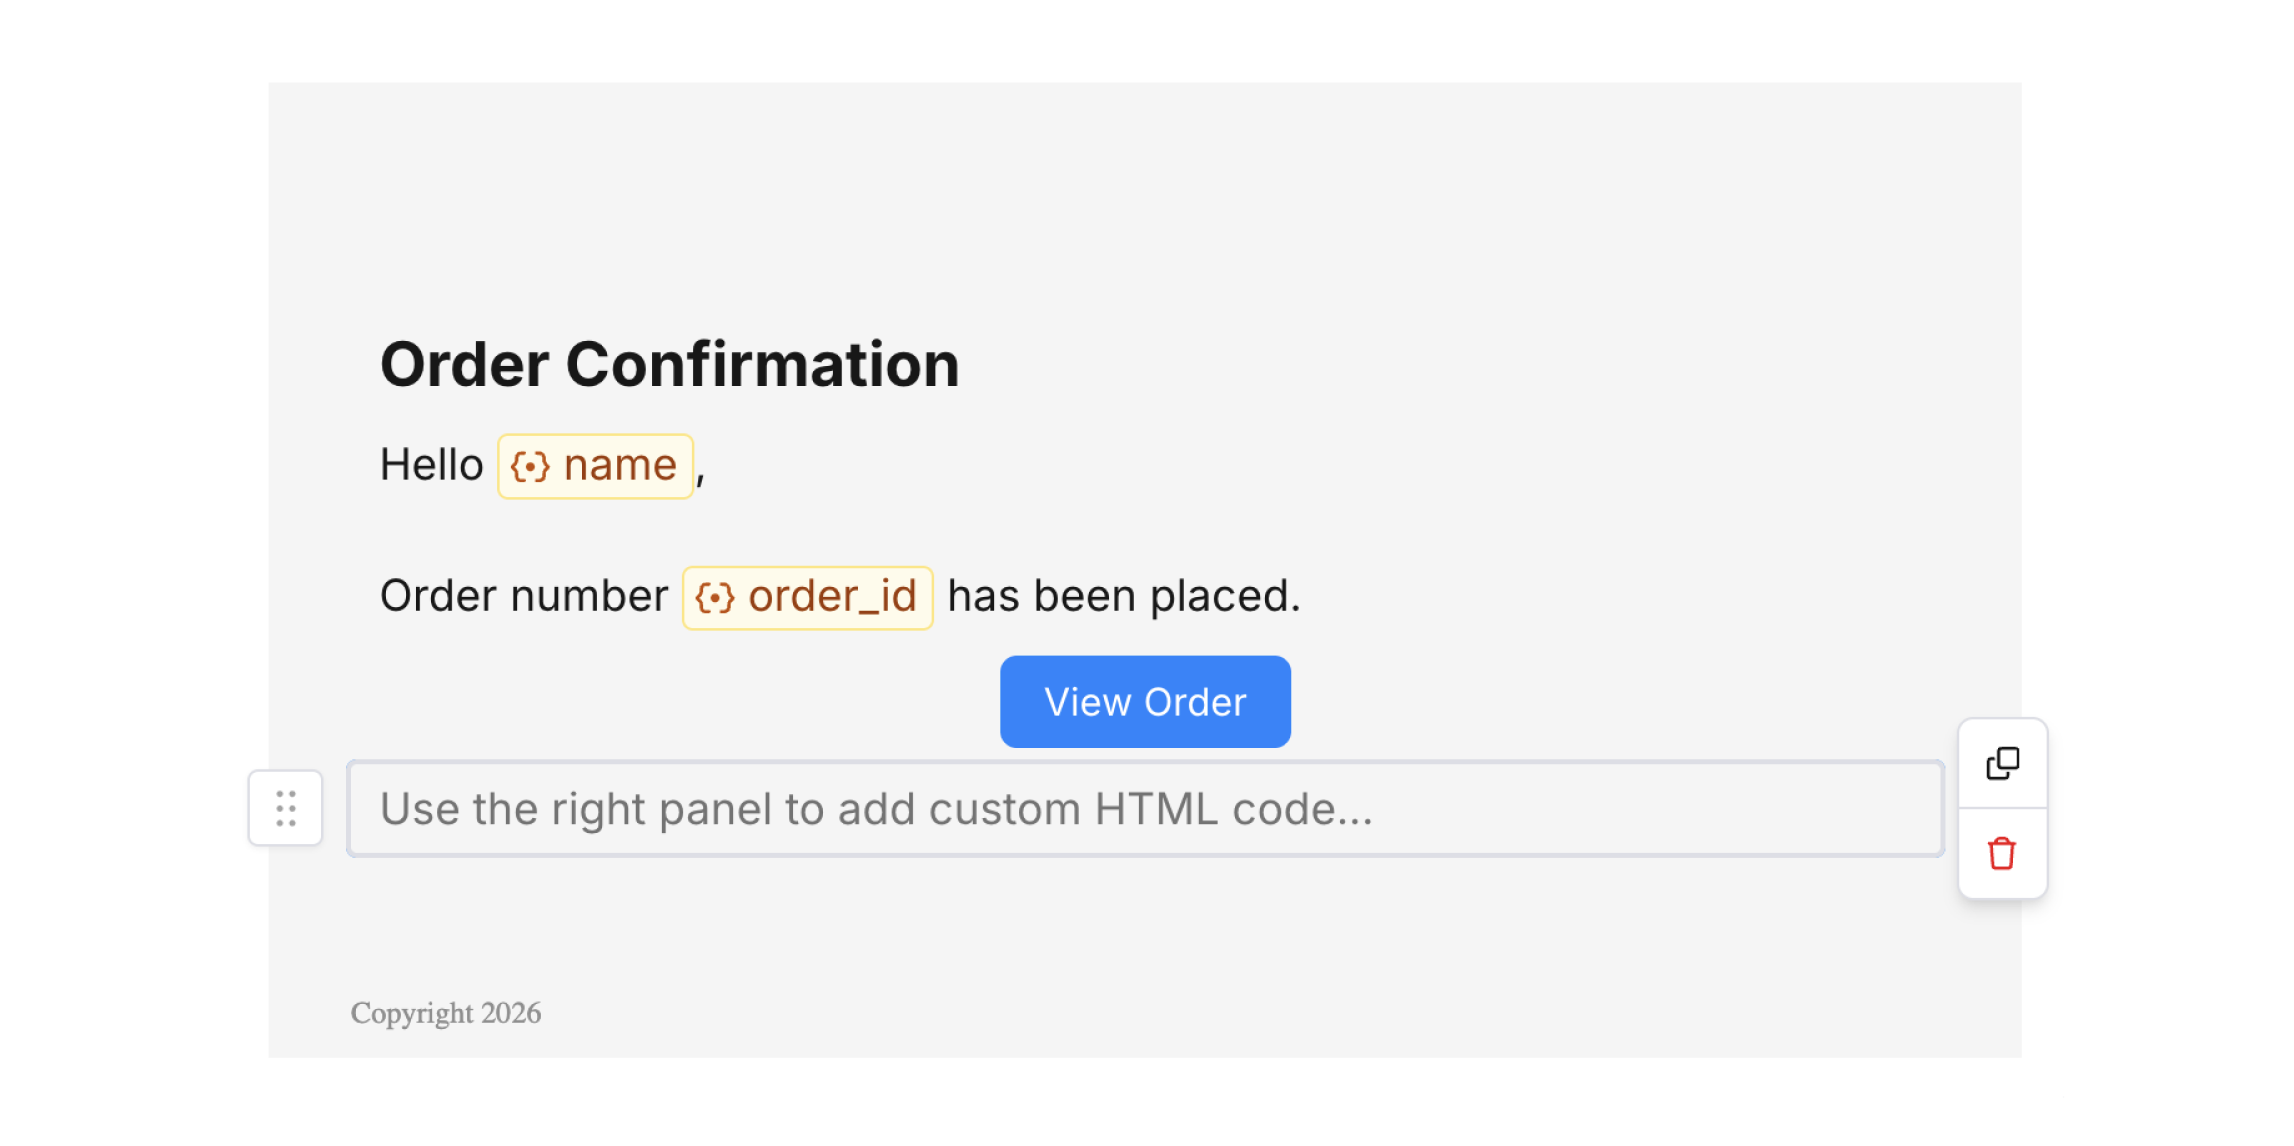Screen dimensions: 2294x1146
Task: Click the curly-brace icon in the order_id variable
Action: [x=715, y=598]
